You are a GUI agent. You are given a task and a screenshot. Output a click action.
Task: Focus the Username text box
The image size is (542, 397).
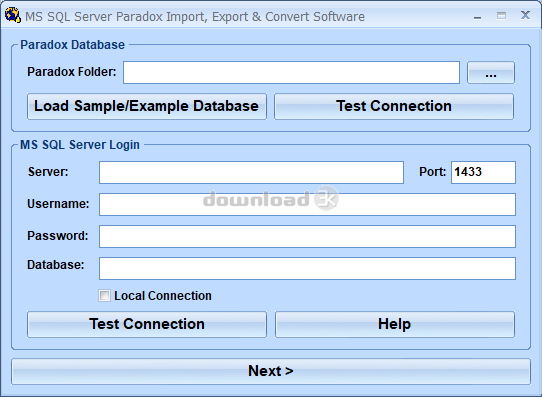(307, 205)
